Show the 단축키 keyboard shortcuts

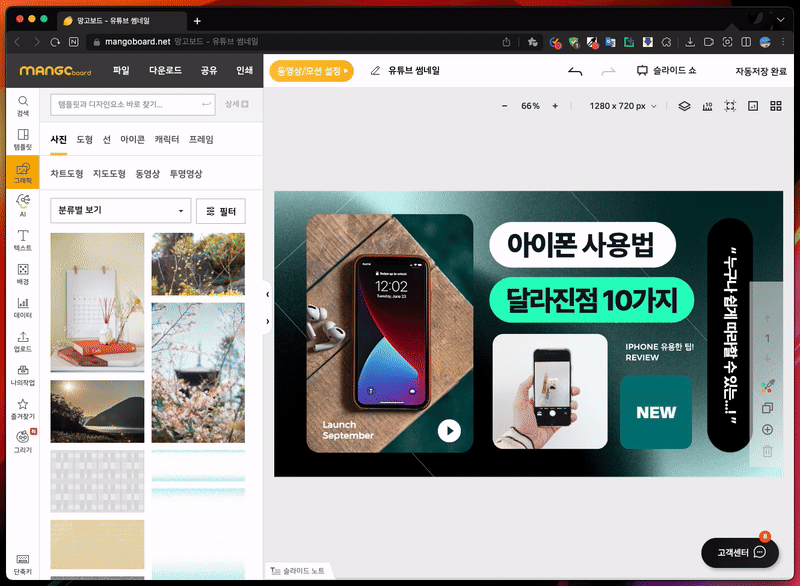click(23, 565)
